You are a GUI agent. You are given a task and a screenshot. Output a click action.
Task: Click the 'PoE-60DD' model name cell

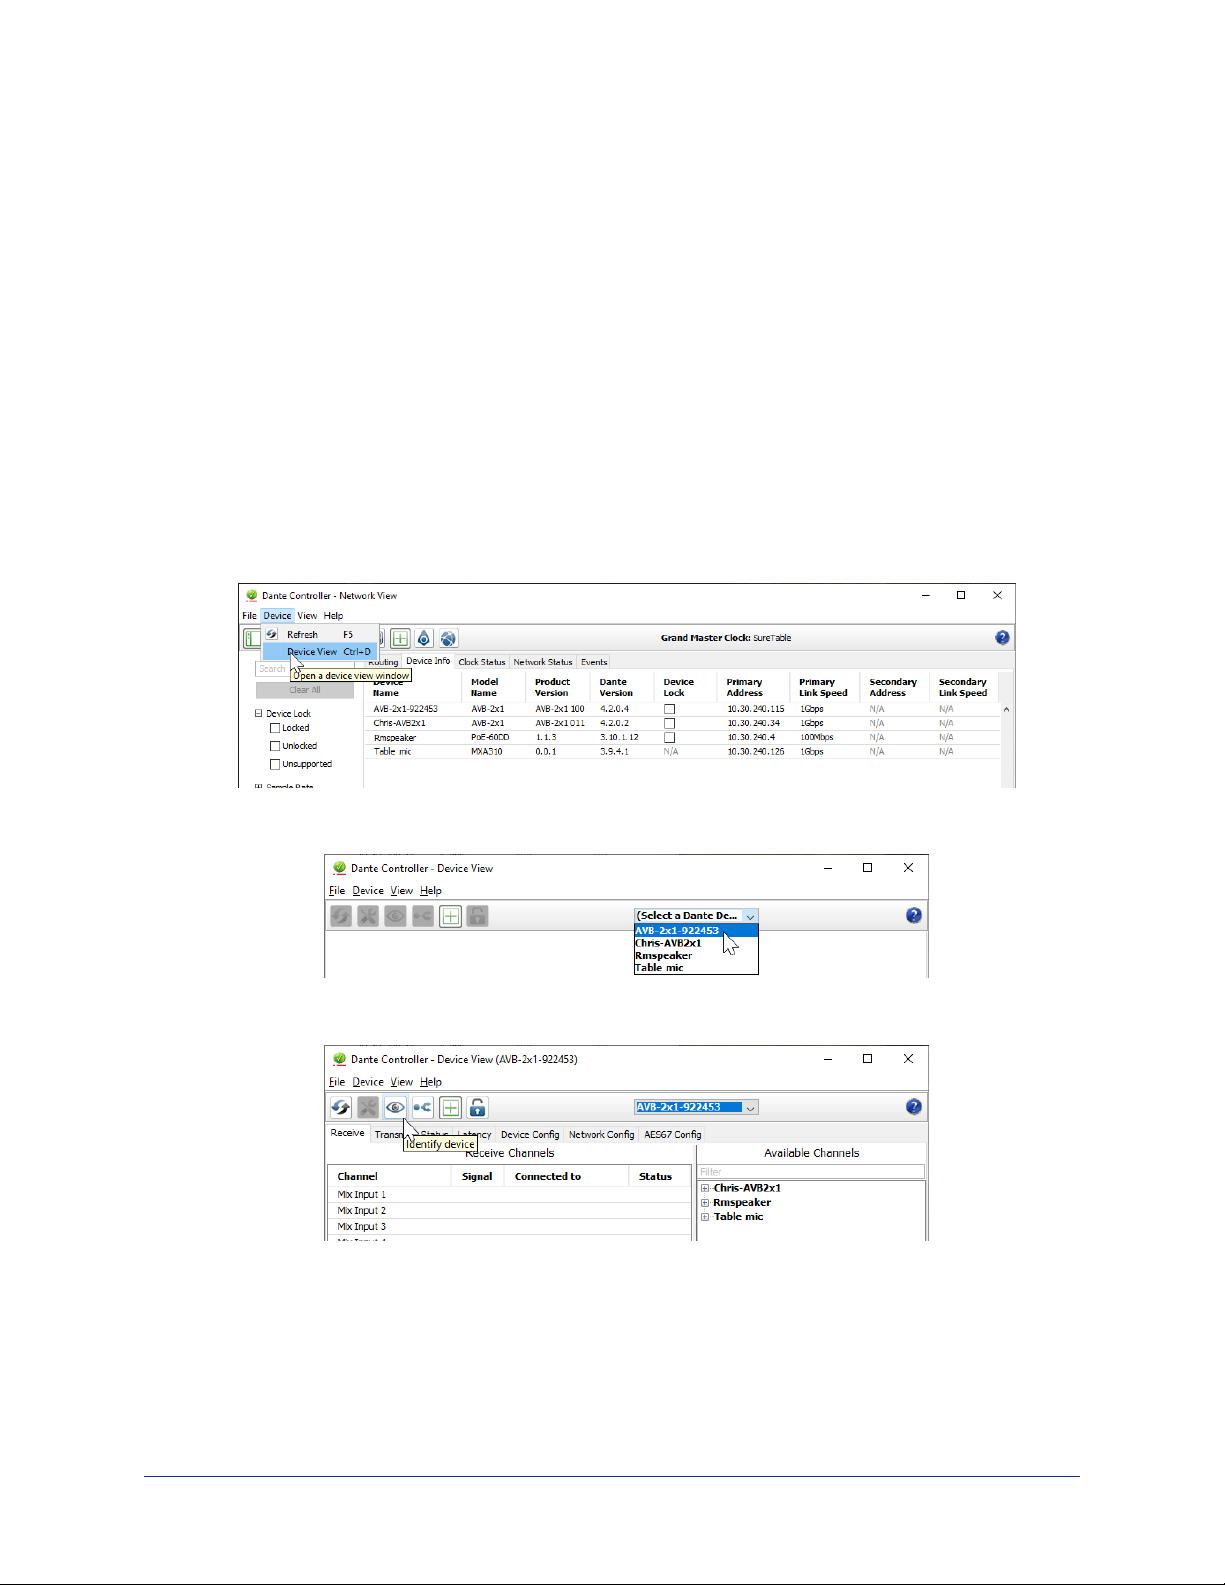[490, 738]
